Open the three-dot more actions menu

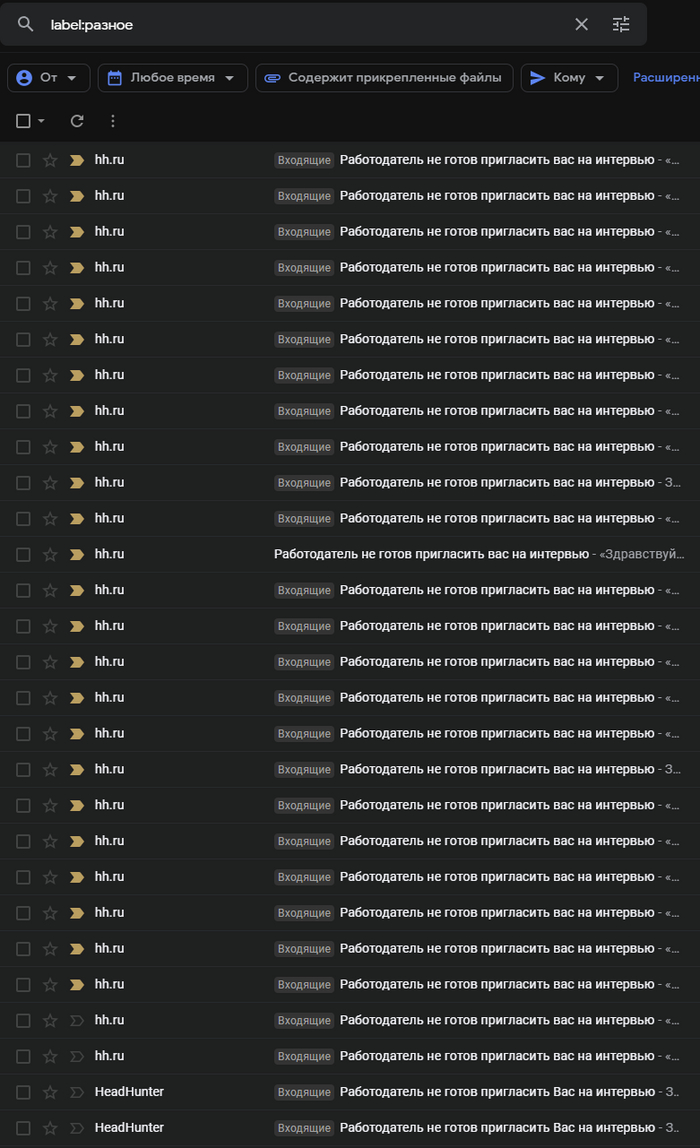click(112, 121)
